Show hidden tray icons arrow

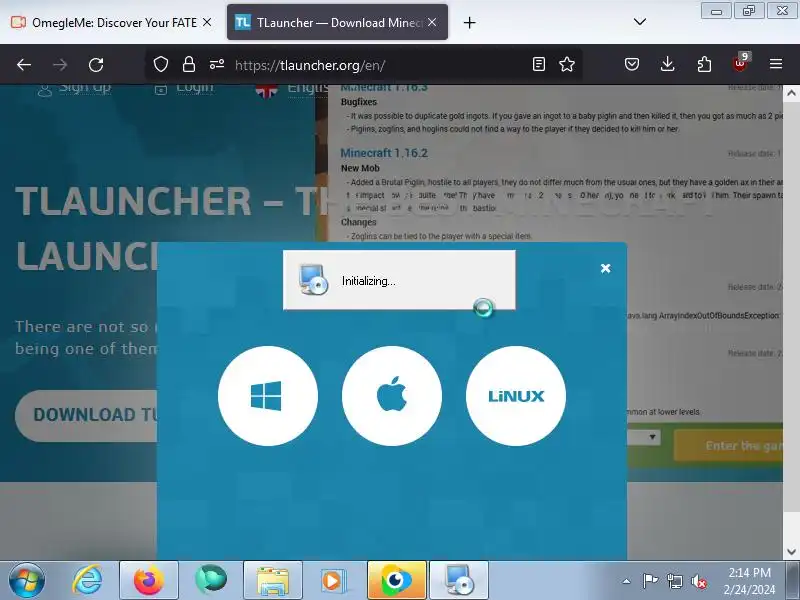[627, 581]
